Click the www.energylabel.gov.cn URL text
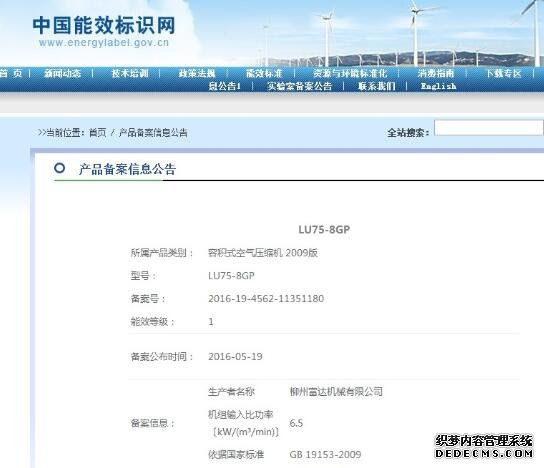544x468 pixels. point(104,43)
